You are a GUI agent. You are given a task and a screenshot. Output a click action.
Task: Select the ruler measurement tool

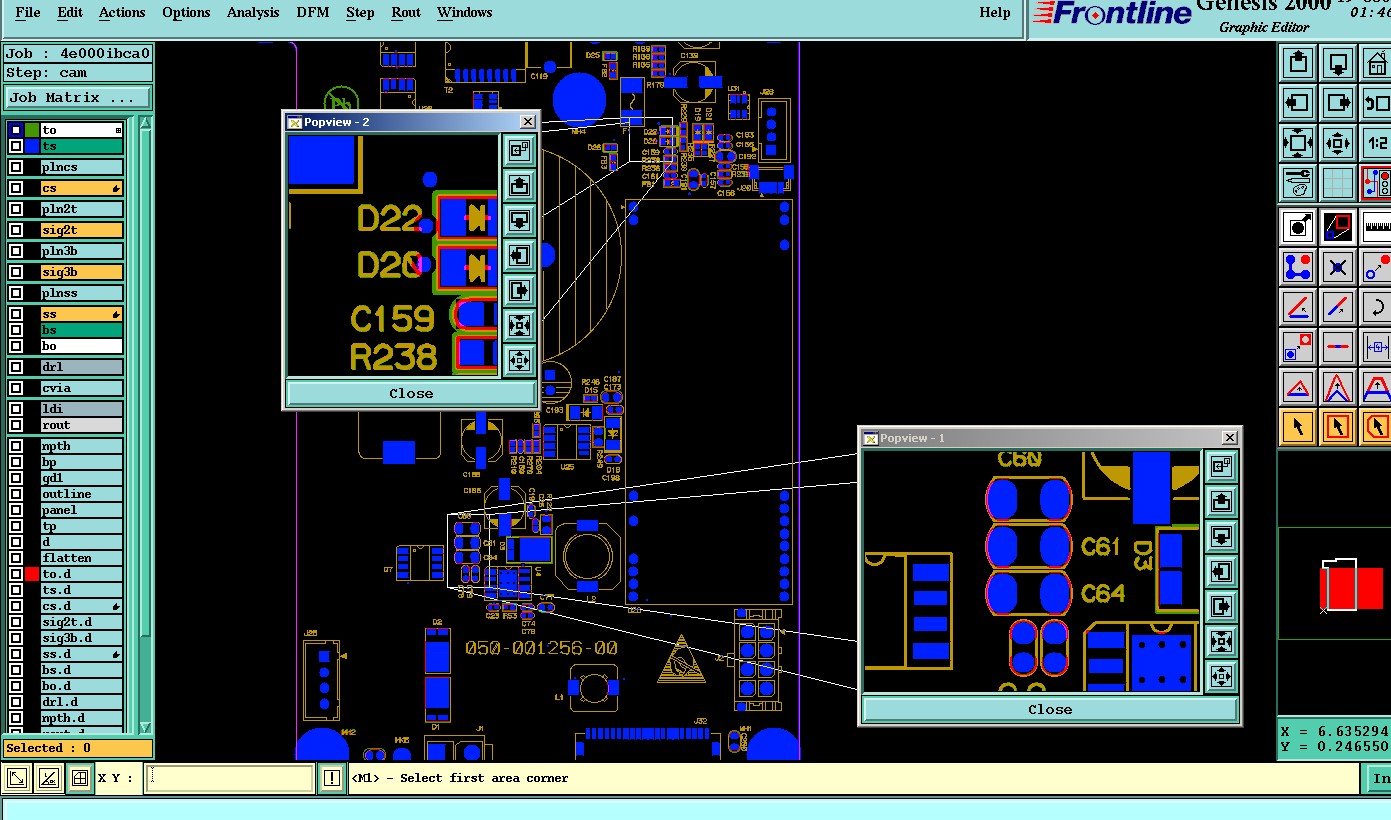(x=1377, y=227)
